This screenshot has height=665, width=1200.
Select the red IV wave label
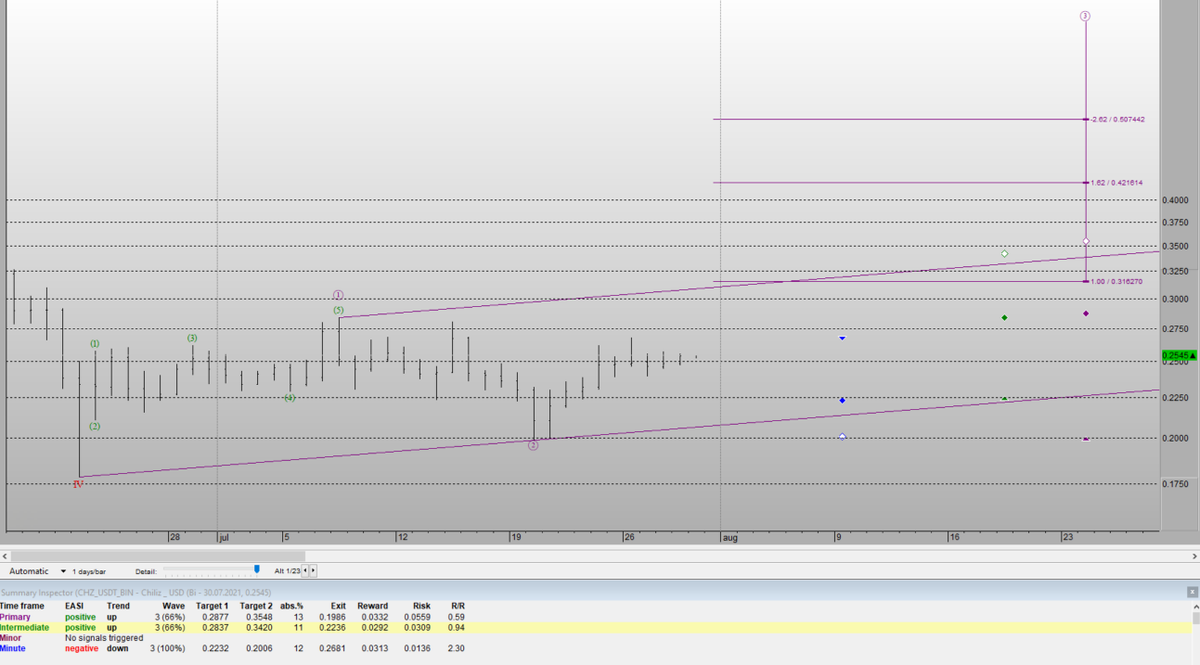(x=78, y=484)
